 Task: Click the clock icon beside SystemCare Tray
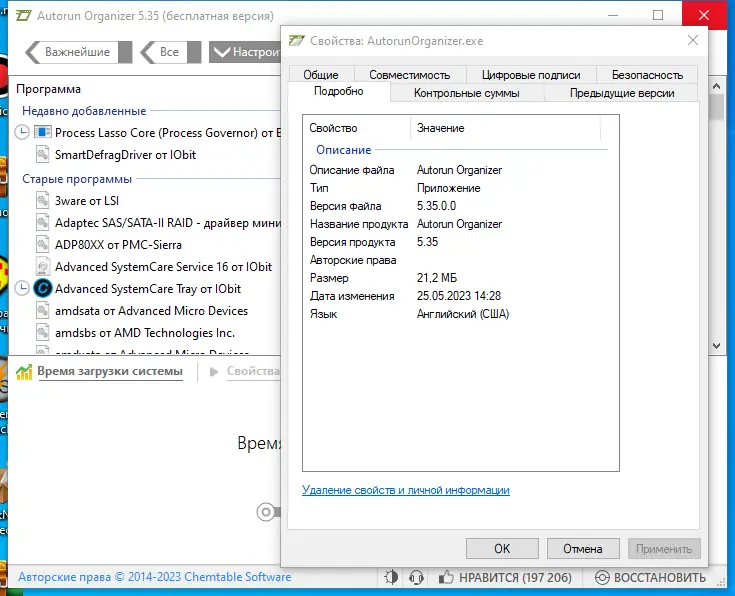point(22,288)
